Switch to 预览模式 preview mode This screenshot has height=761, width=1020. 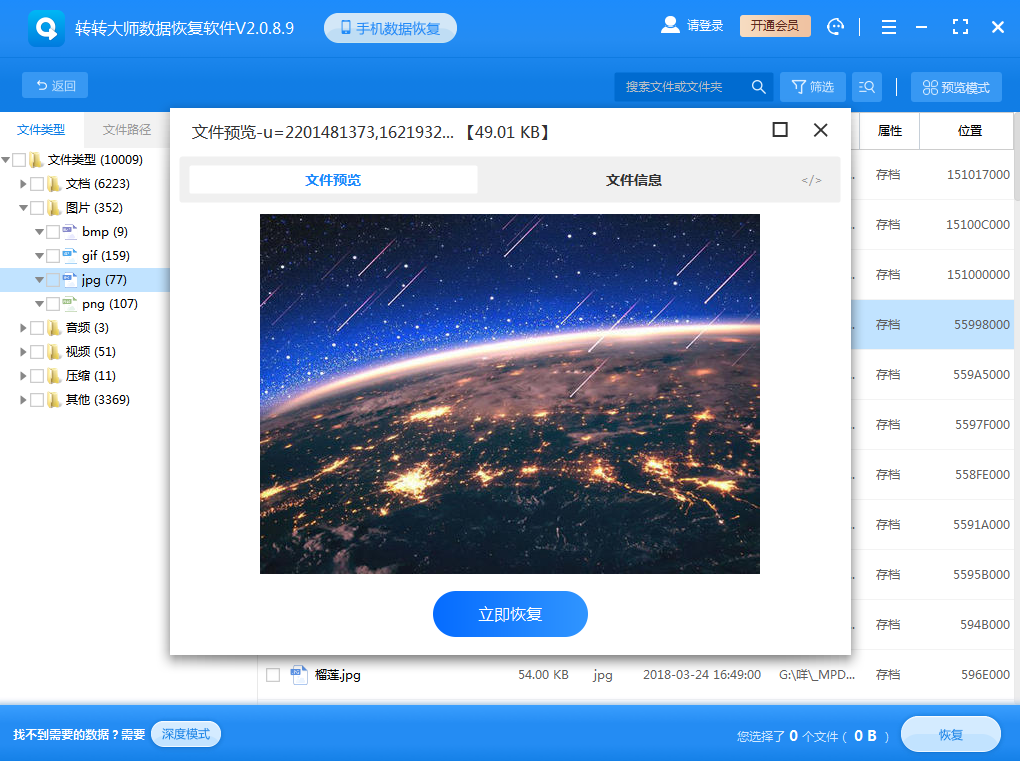(x=956, y=87)
